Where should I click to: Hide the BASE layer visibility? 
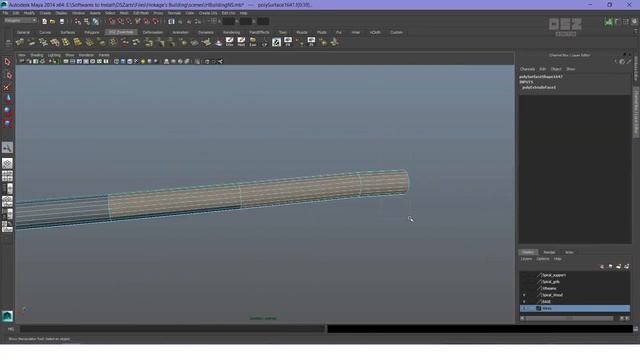point(524,302)
